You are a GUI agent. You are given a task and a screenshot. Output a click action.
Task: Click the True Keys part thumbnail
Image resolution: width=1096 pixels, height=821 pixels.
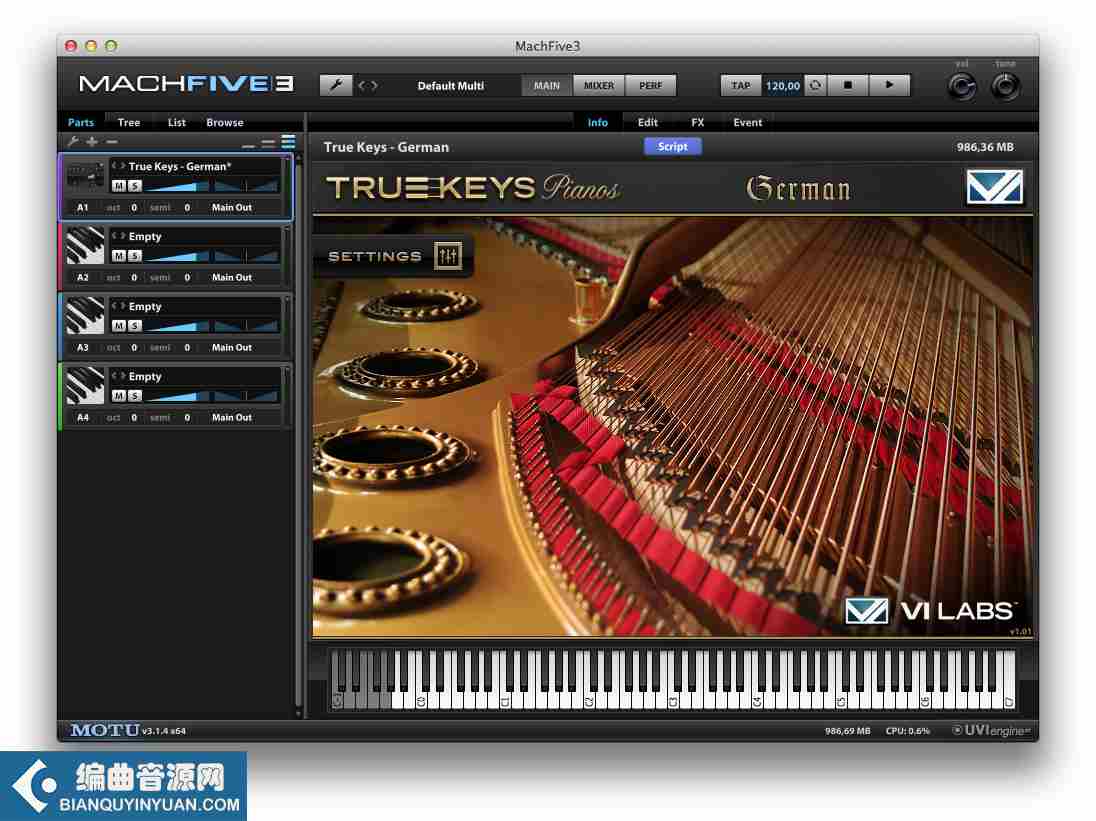85,177
